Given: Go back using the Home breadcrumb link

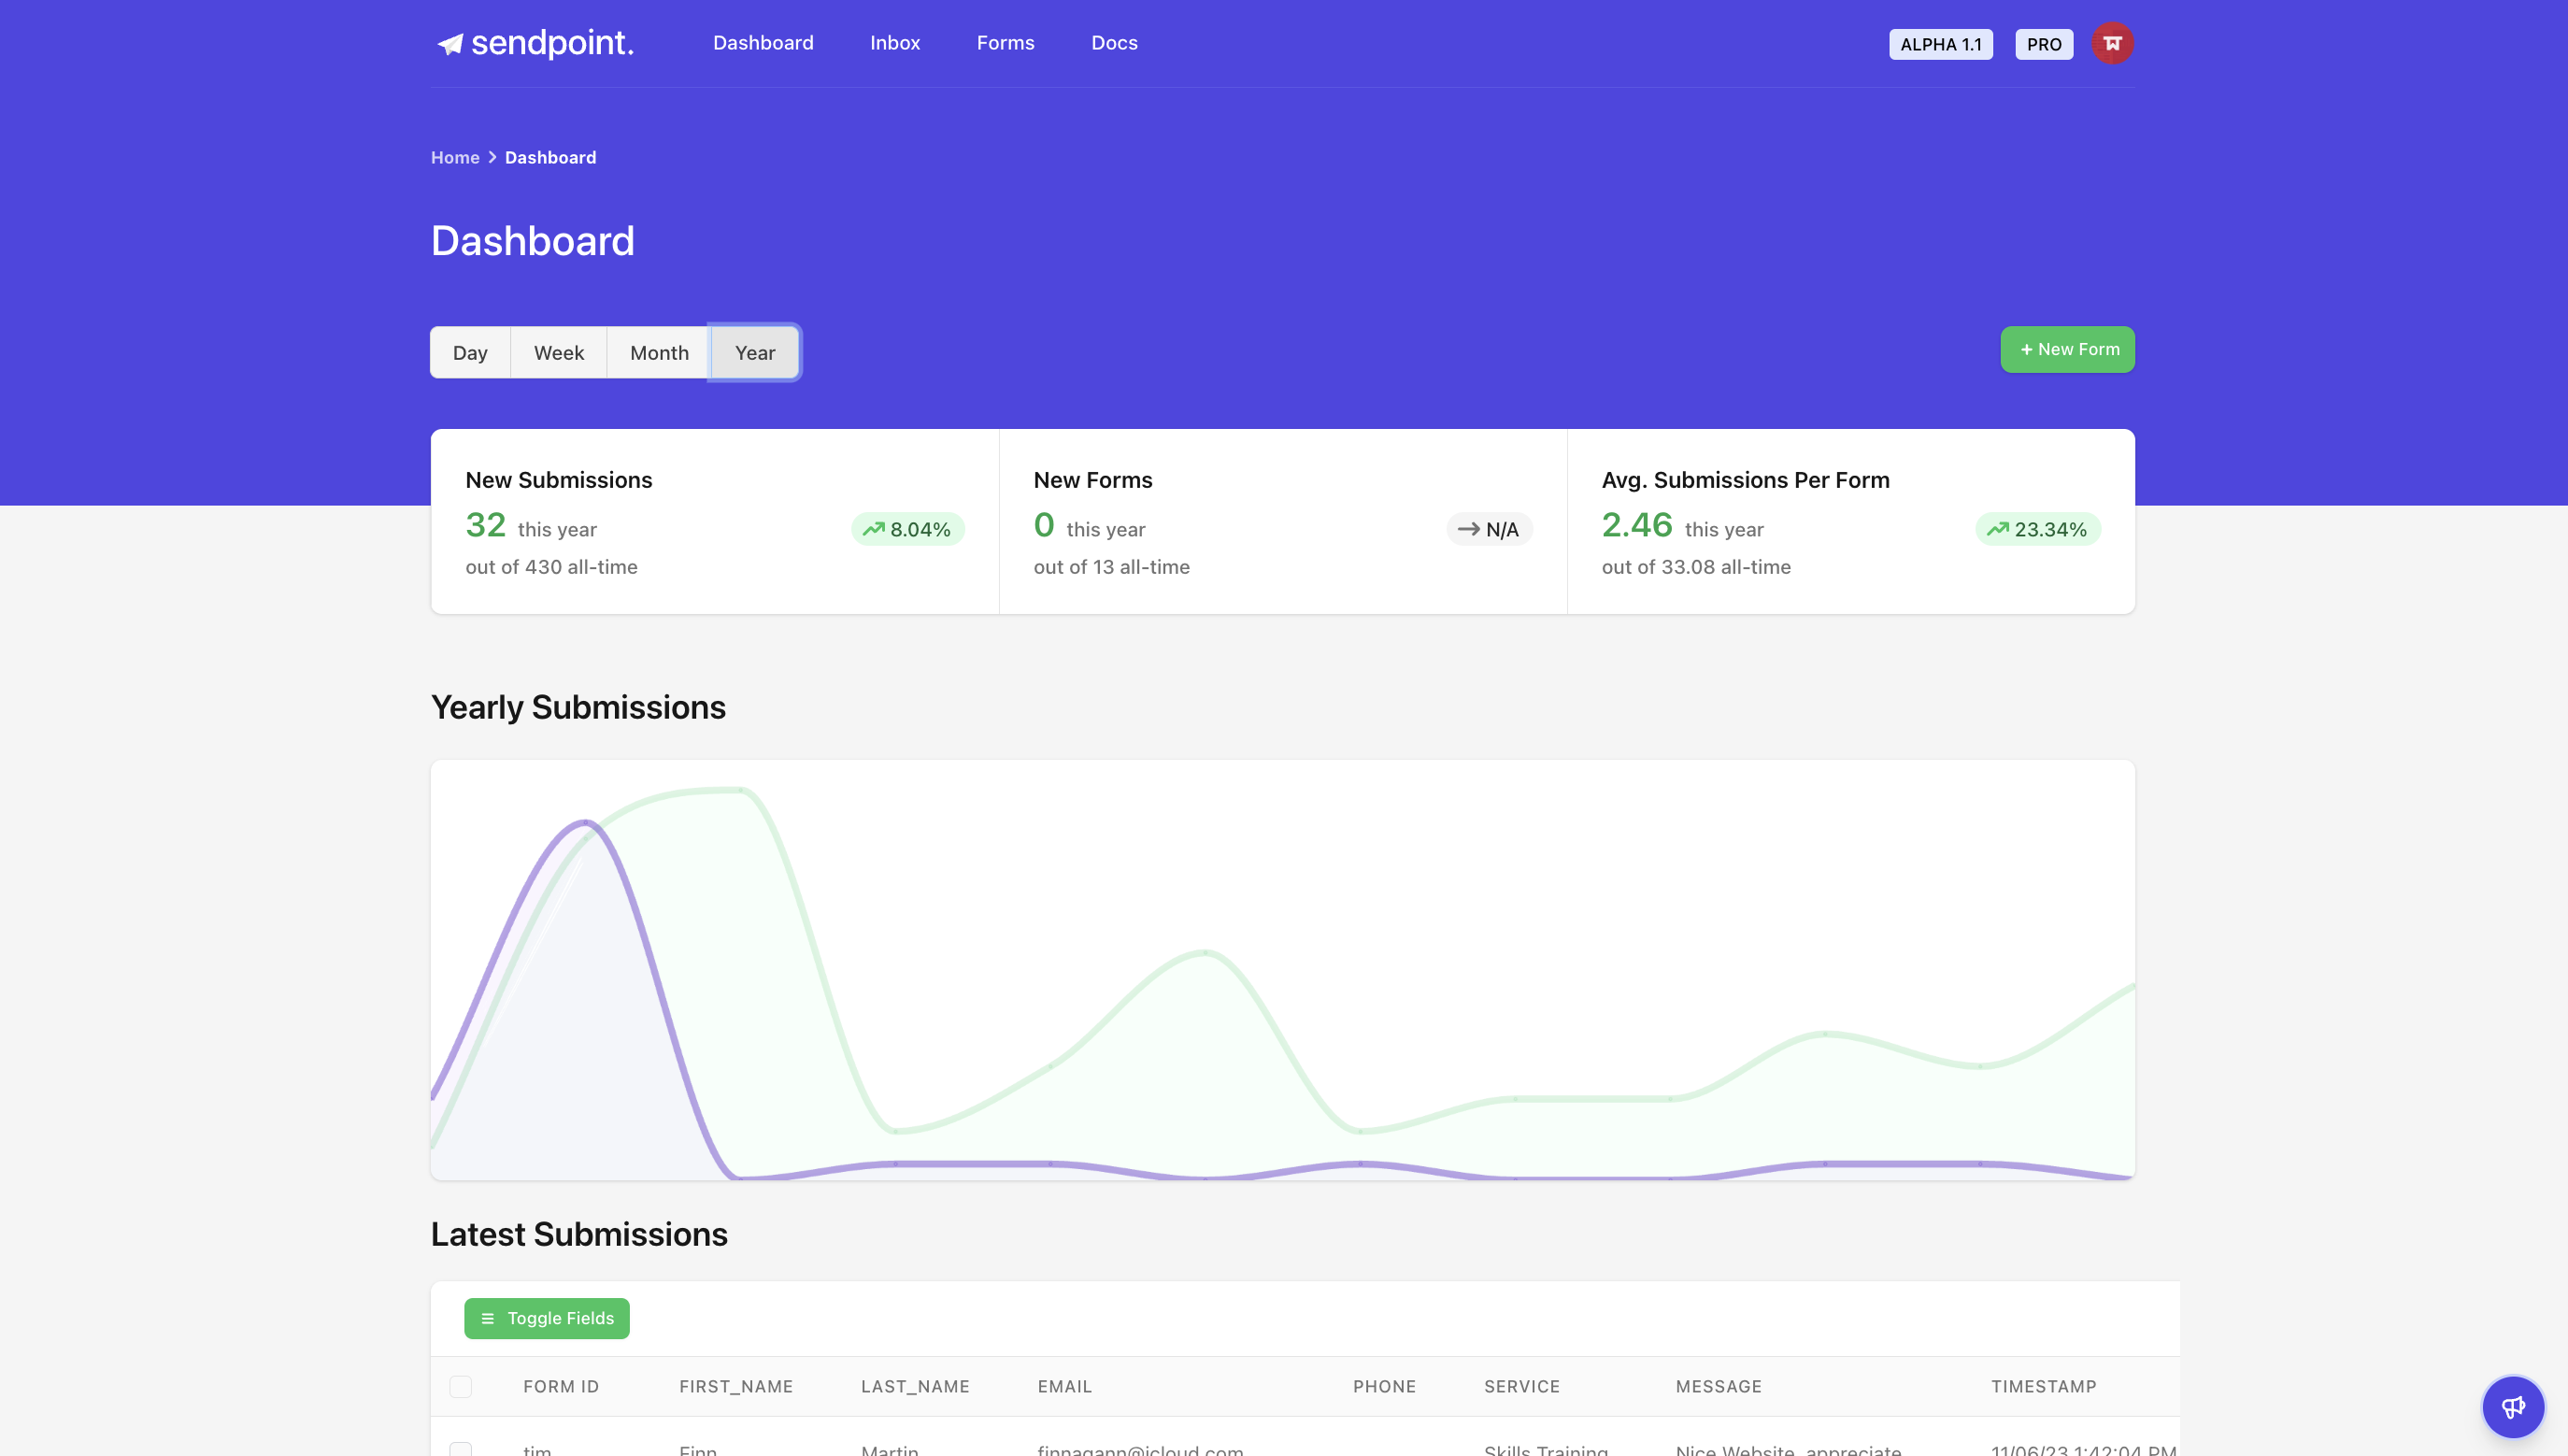Looking at the screenshot, I should tap(455, 157).
